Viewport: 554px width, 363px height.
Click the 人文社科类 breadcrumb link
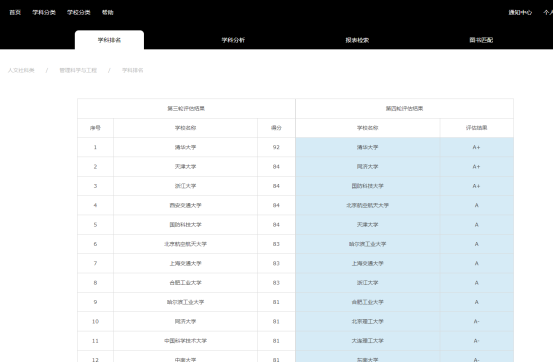21,70
